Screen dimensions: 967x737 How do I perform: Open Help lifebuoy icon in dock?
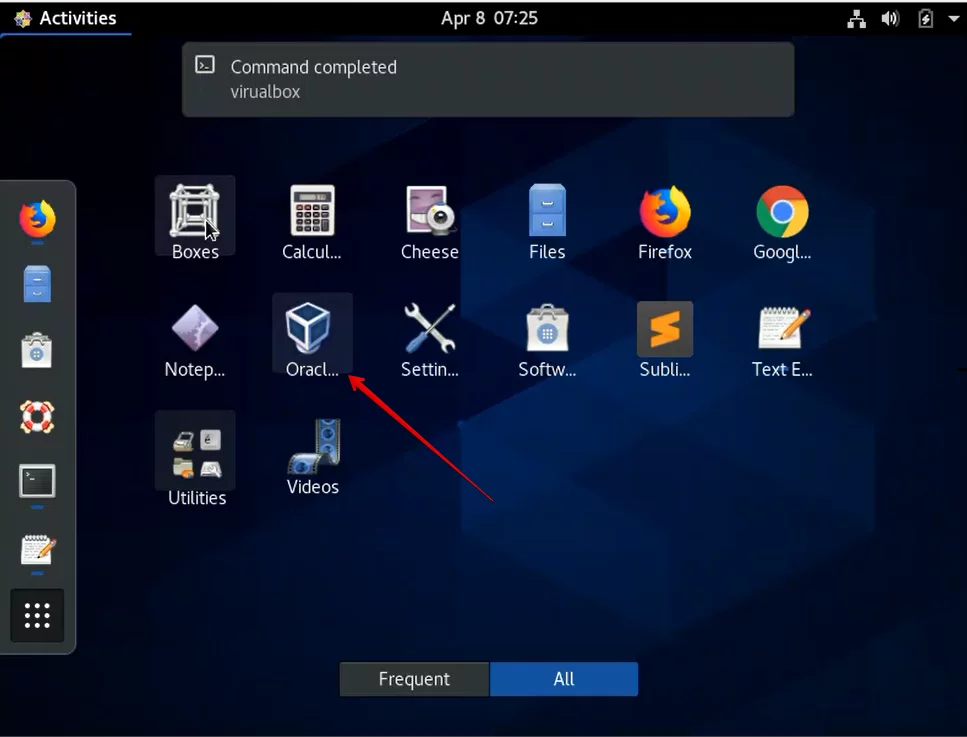[x=37, y=416]
